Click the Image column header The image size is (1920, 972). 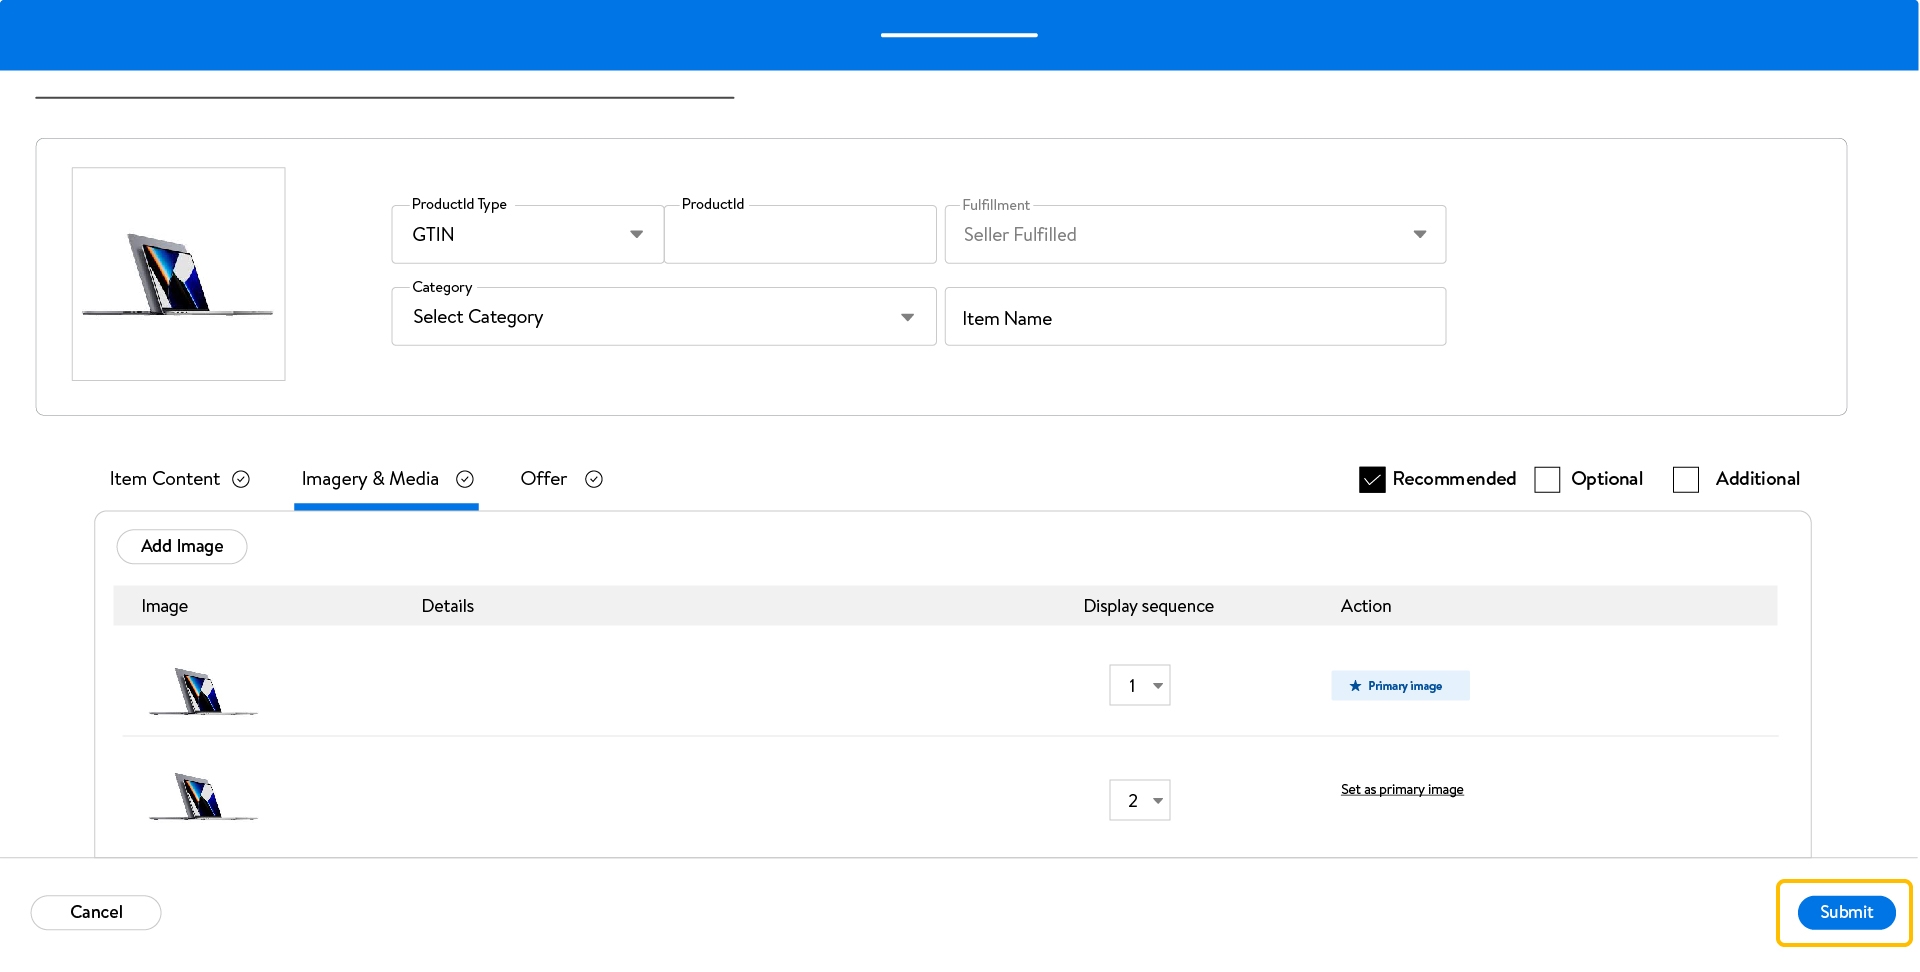tap(165, 606)
